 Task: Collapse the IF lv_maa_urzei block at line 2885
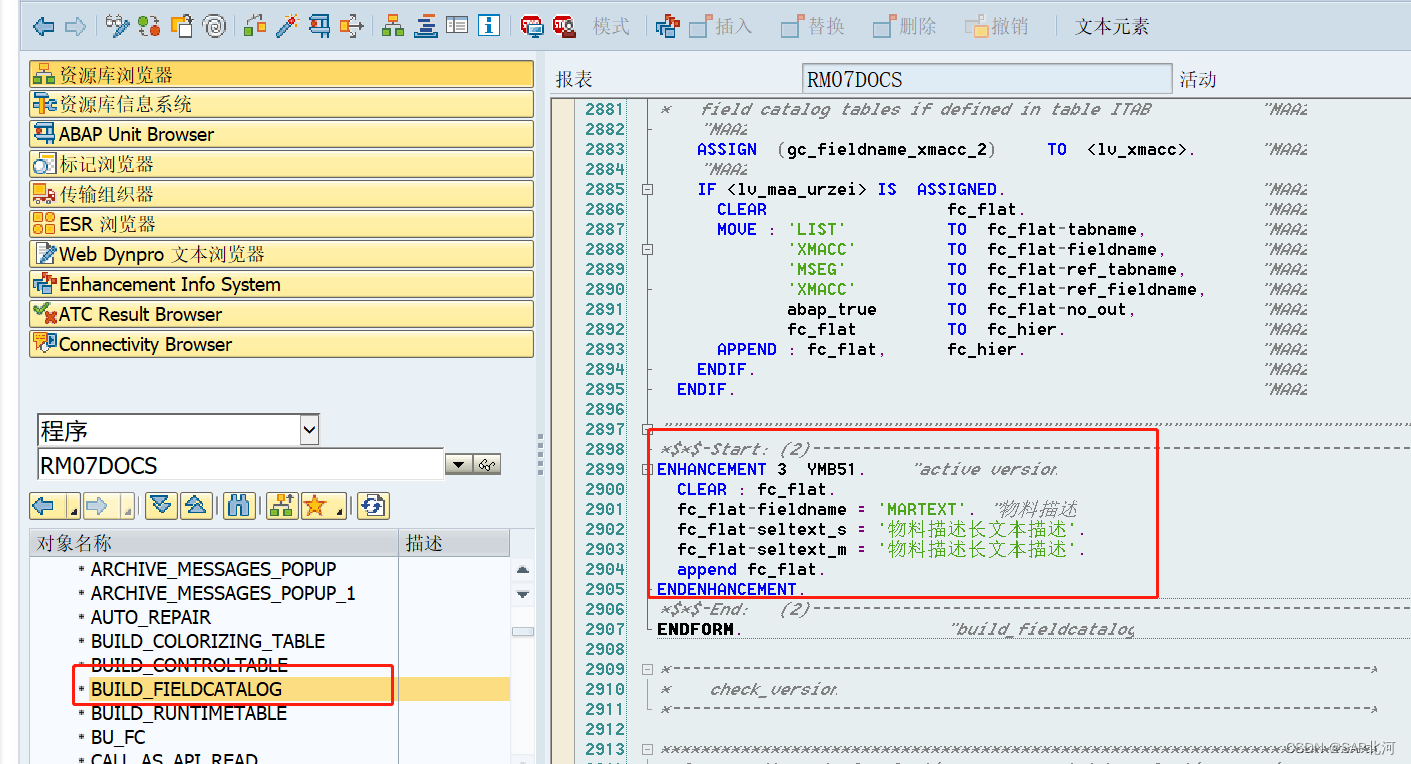647,189
